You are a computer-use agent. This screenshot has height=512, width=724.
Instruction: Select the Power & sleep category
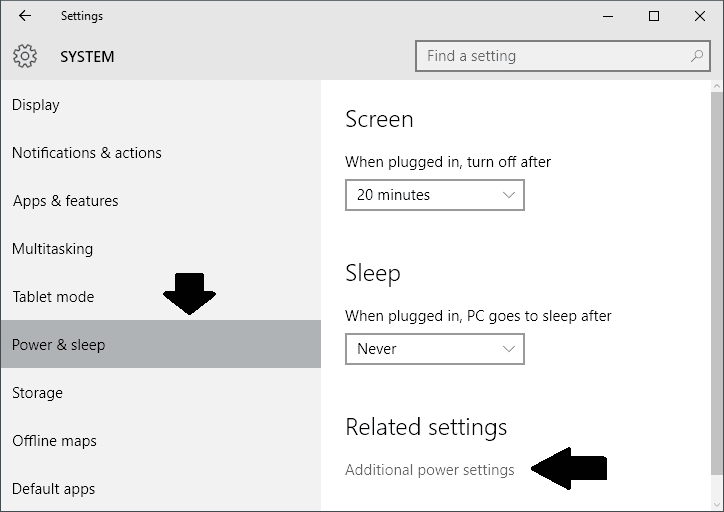(x=58, y=345)
